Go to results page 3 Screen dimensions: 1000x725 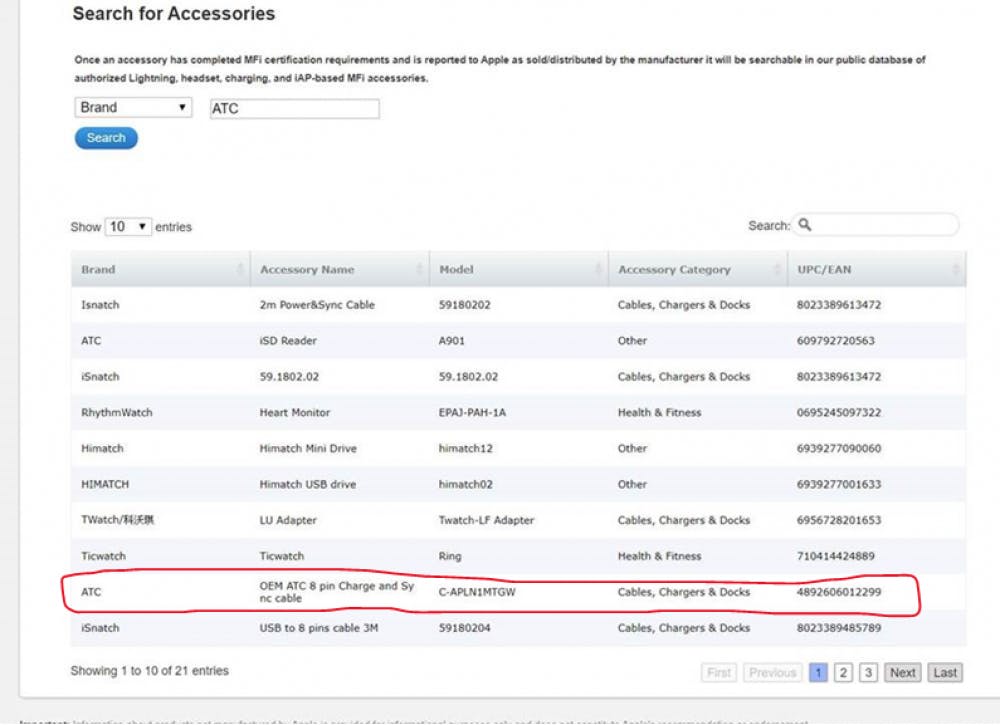(x=869, y=673)
